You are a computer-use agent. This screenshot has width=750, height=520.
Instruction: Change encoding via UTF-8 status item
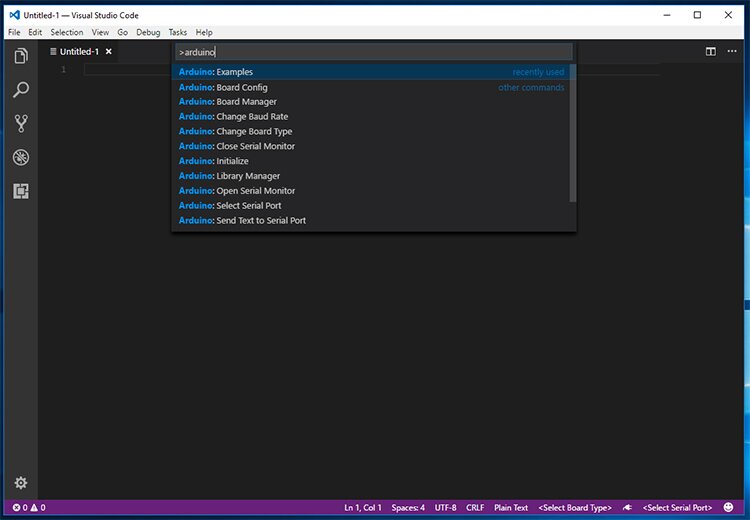[445, 508]
